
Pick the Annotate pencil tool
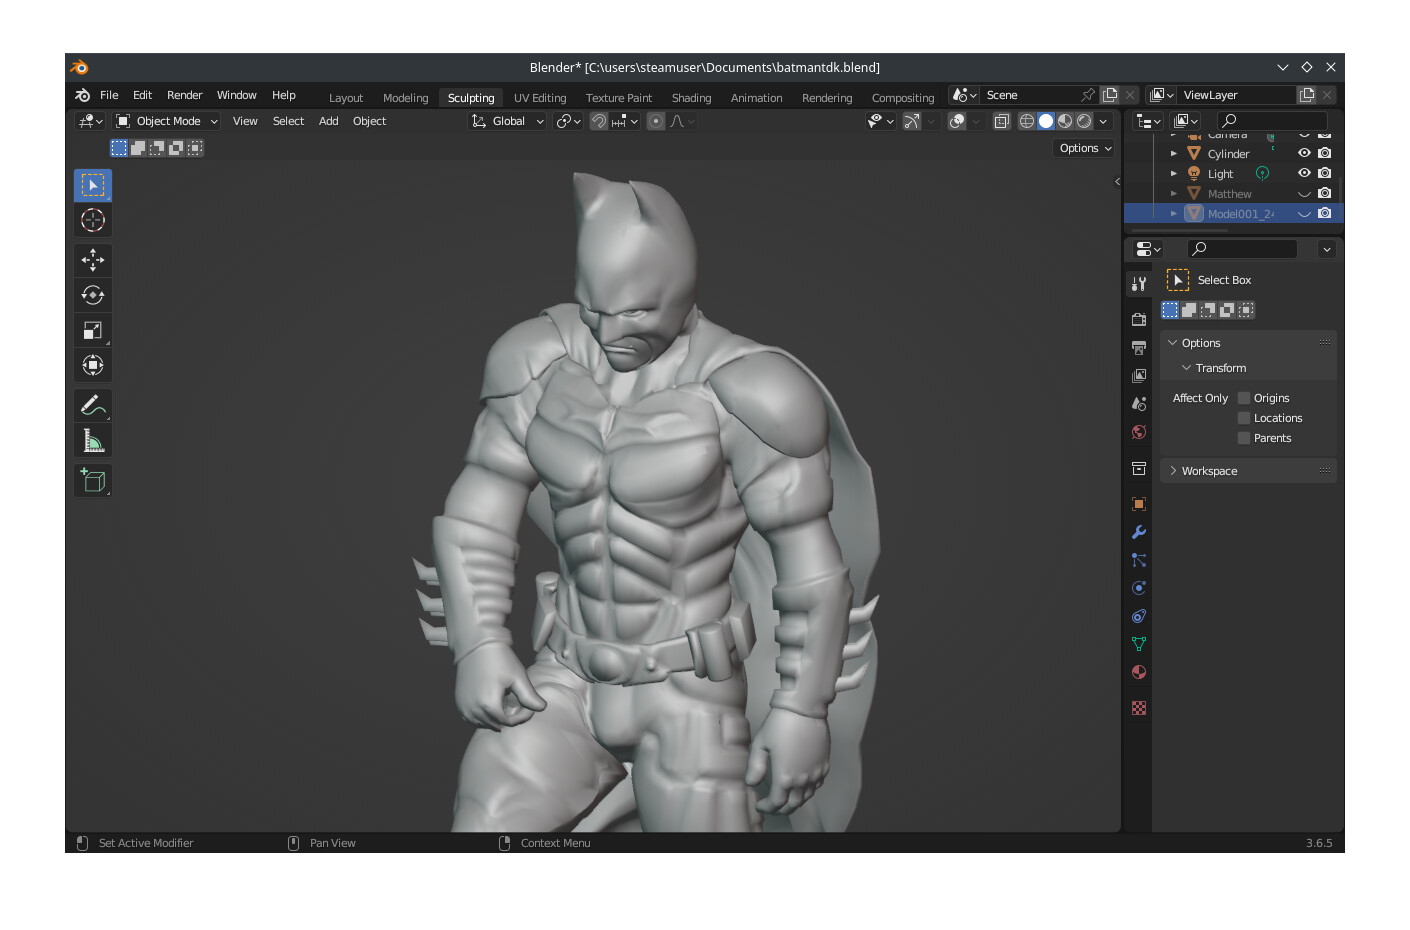point(93,405)
